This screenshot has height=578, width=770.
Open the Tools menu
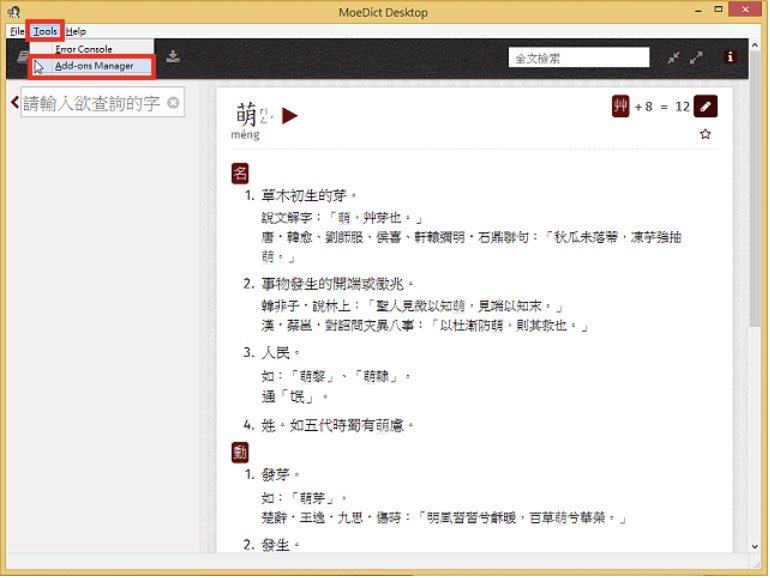coord(45,31)
